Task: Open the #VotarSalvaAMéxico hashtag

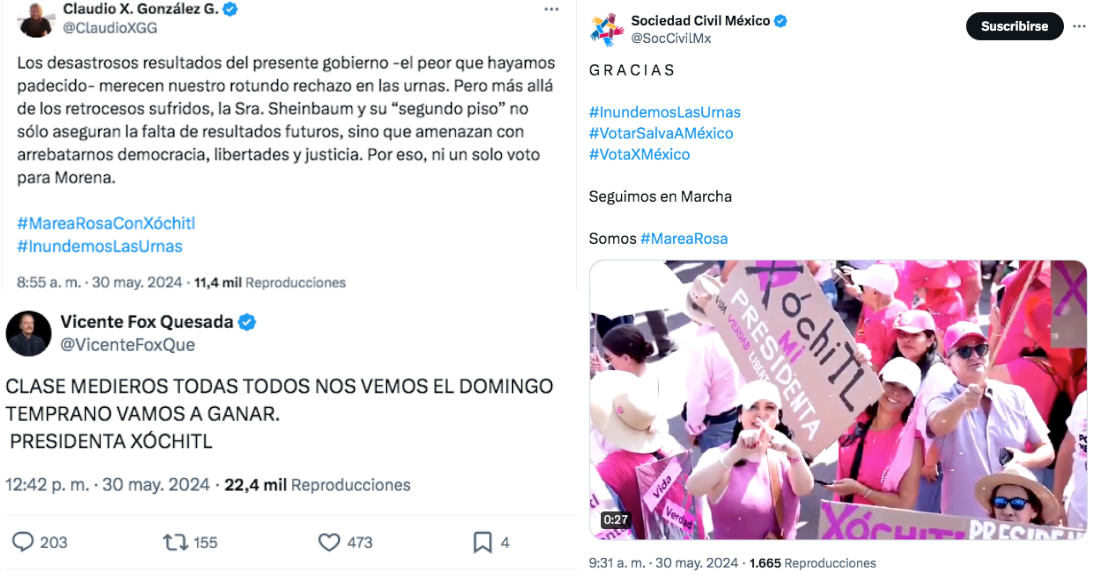Action: [x=661, y=133]
